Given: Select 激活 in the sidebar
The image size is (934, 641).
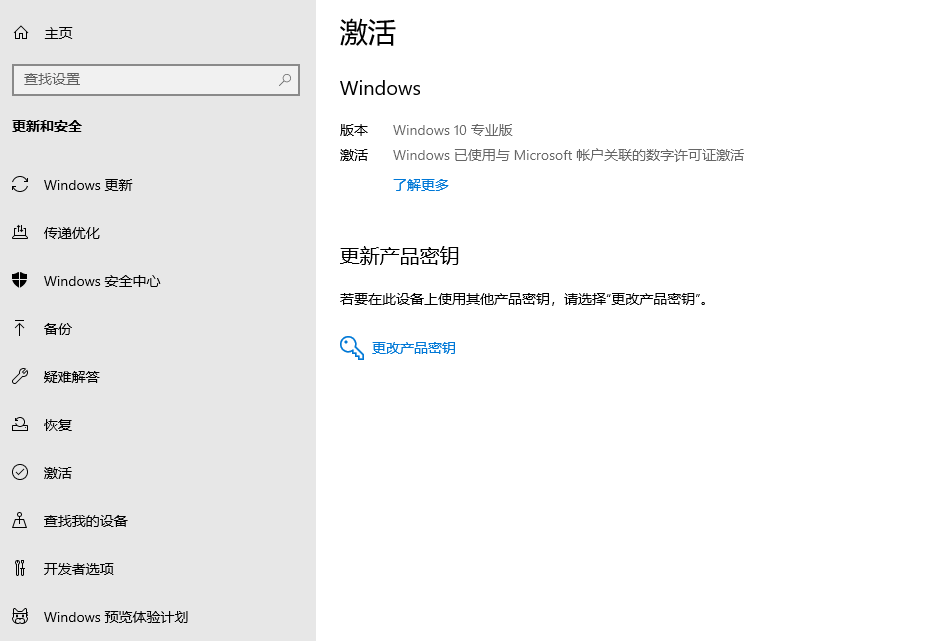Looking at the screenshot, I should tap(58, 473).
